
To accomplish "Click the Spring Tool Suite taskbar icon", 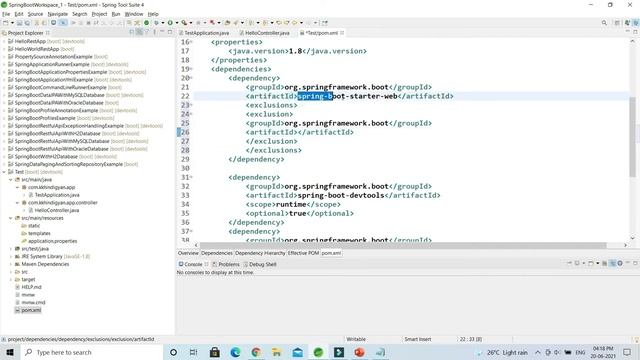I will click(318, 352).
